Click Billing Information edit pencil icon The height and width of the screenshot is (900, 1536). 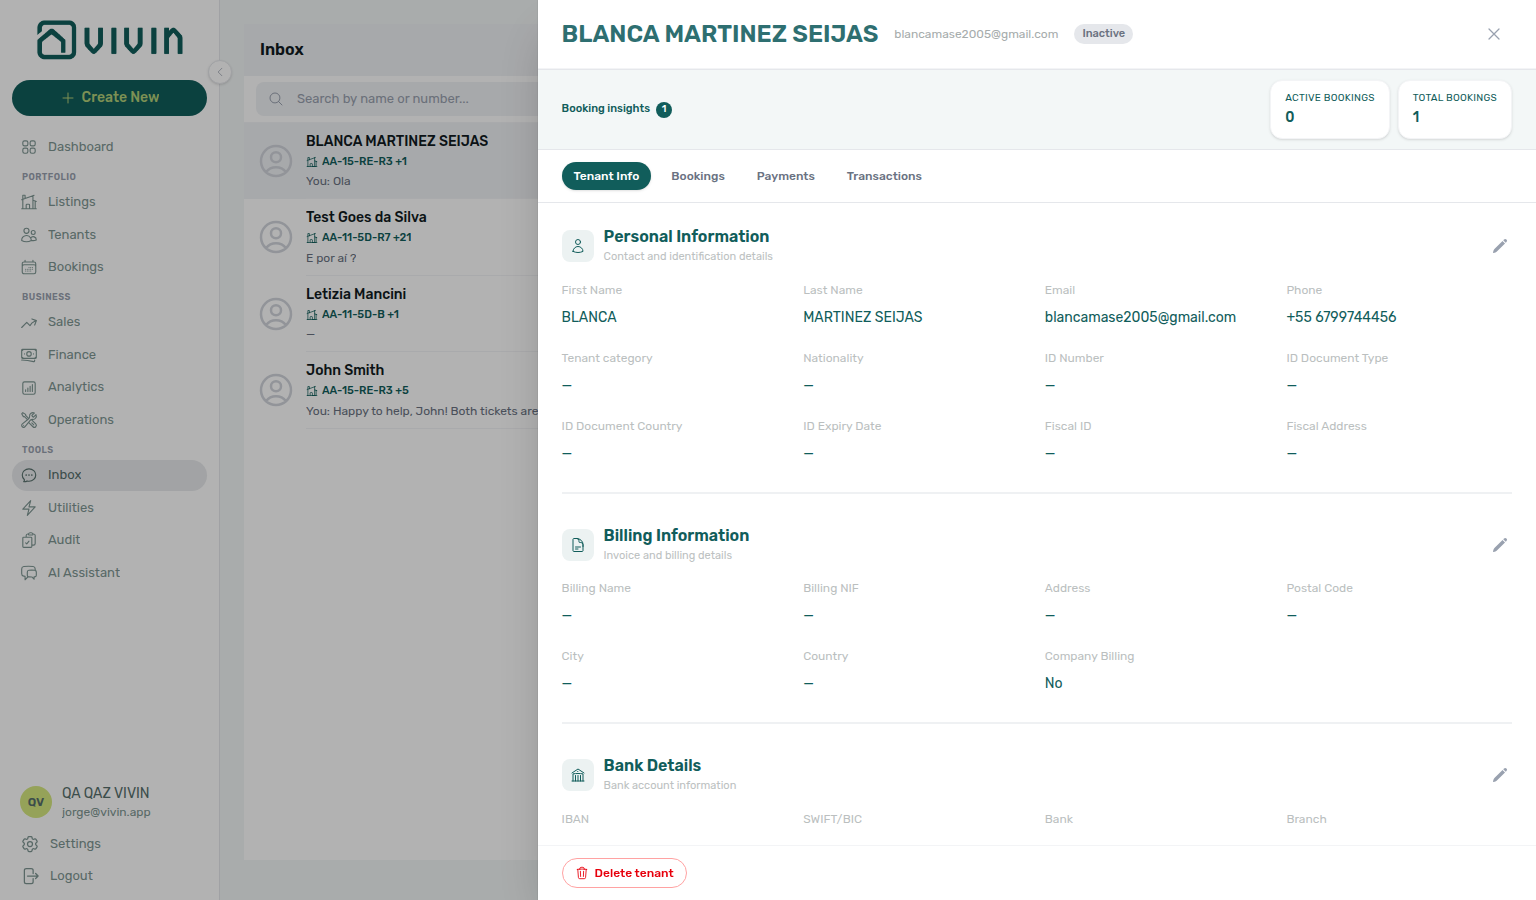[x=1499, y=545]
